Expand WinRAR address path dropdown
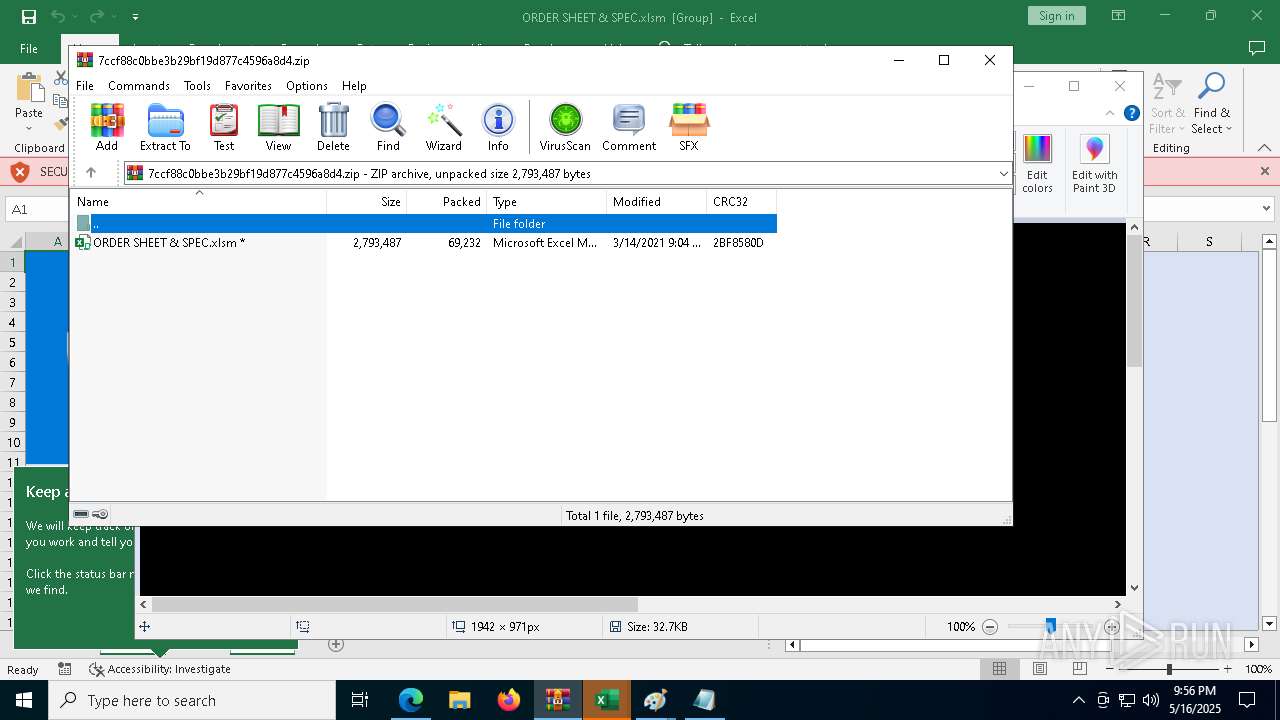This screenshot has height=720, width=1280. [1003, 173]
